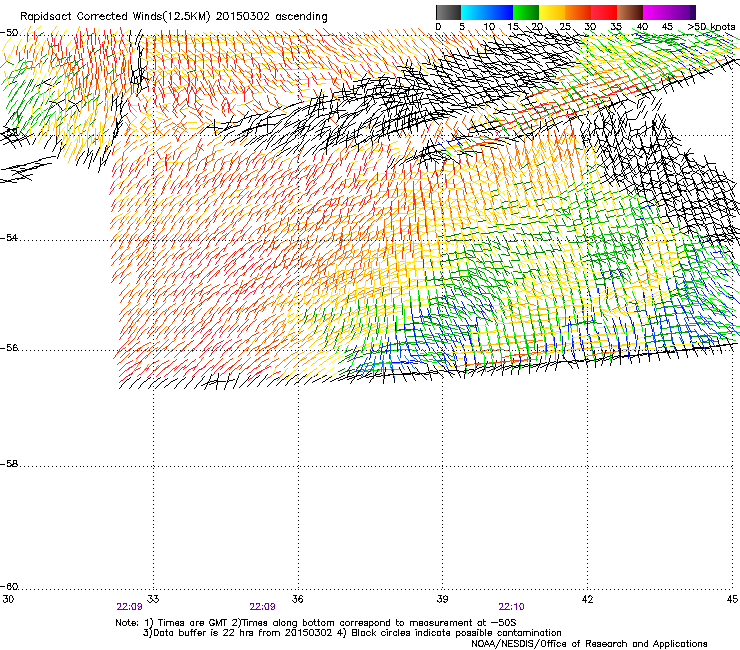The height and width of the screenshot is (650, 740).
Task: Click the longitude label 33
Action: 153,599
